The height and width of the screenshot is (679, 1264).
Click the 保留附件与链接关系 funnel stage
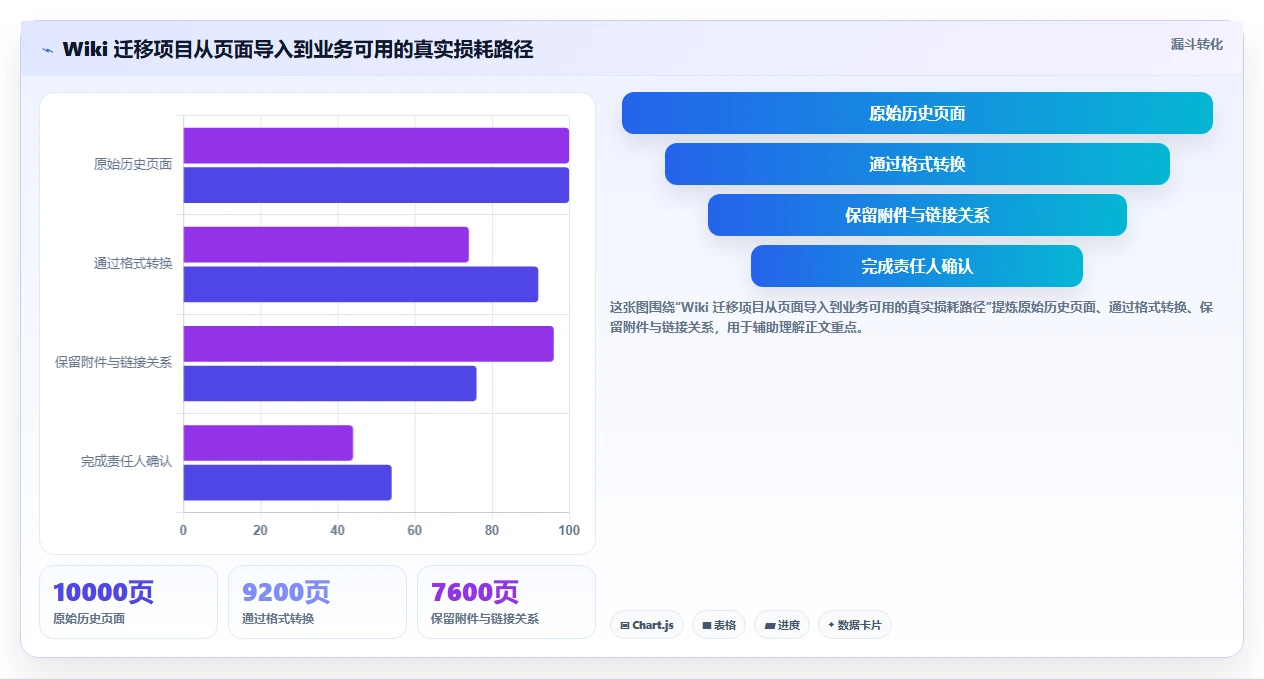coord(917,215)
